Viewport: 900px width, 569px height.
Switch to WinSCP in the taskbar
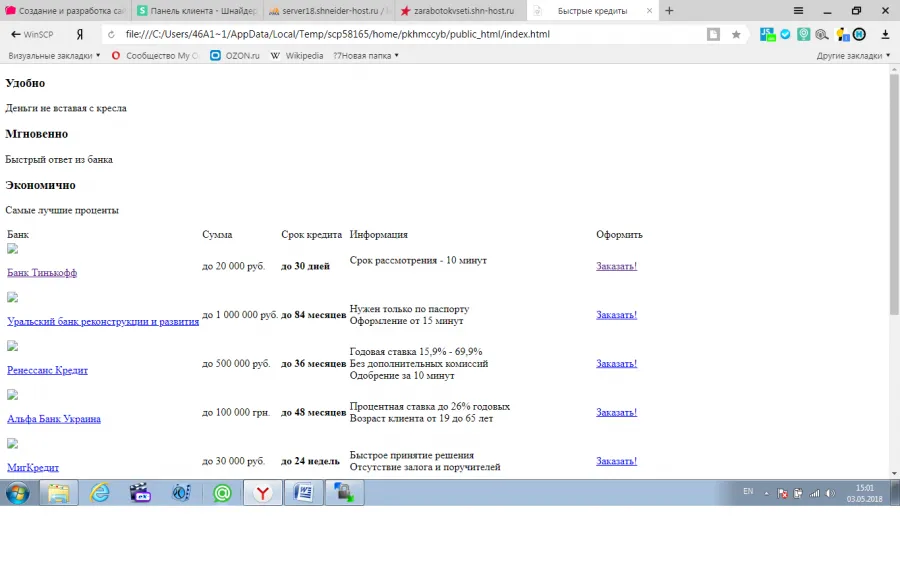click(344, 493)
